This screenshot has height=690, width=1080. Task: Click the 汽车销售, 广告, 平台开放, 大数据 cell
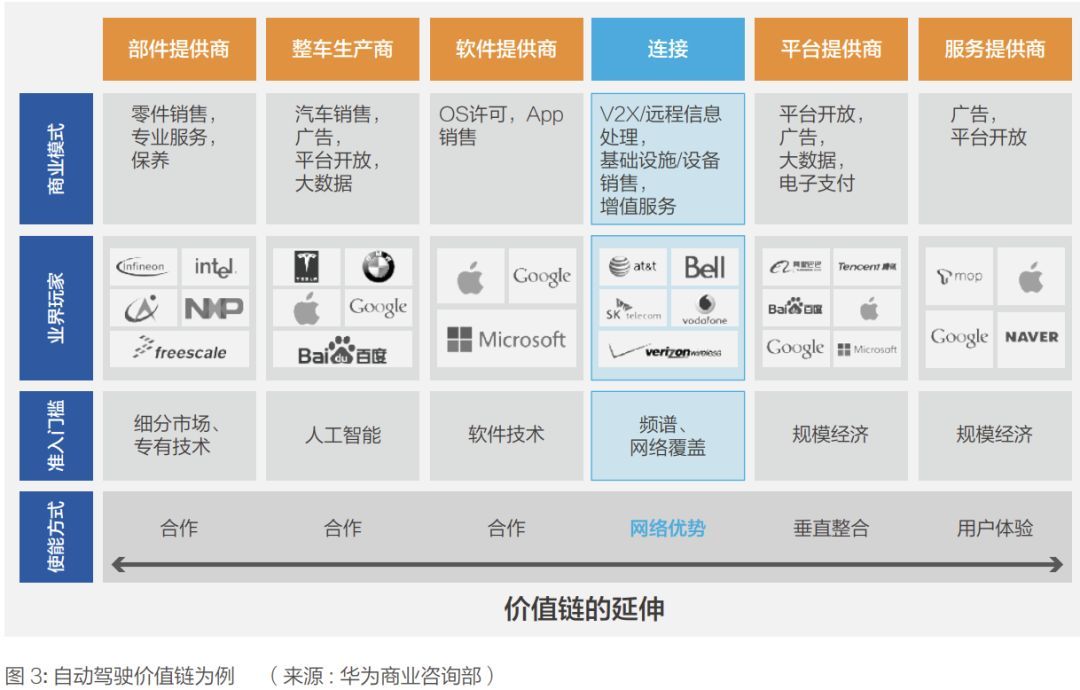pos(342,158)
